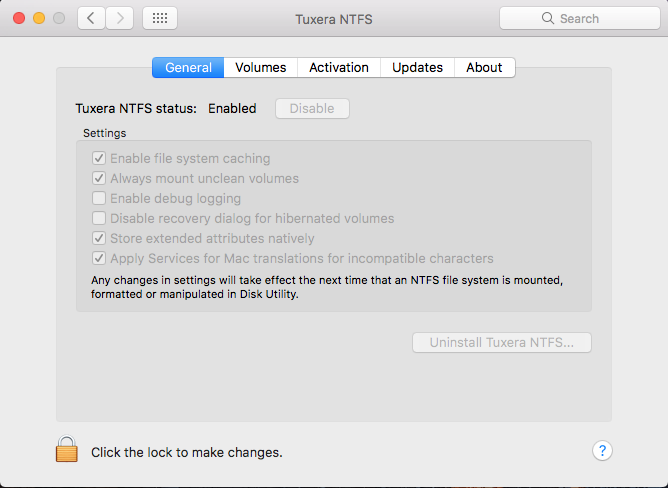Screen dimensions: 668x488
Task: Go forward with the right arrow
Action: click(120, 18)
